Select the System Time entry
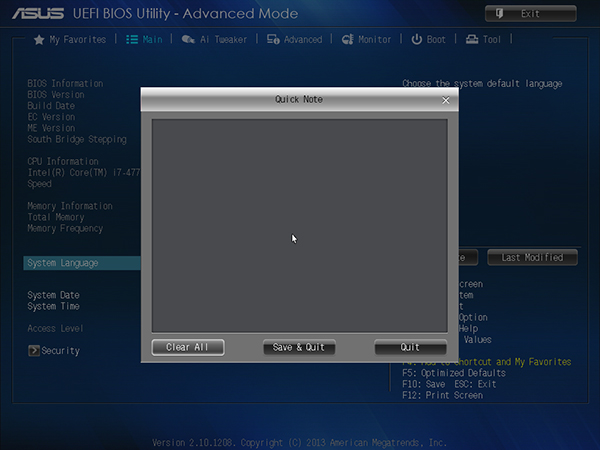 54,307
